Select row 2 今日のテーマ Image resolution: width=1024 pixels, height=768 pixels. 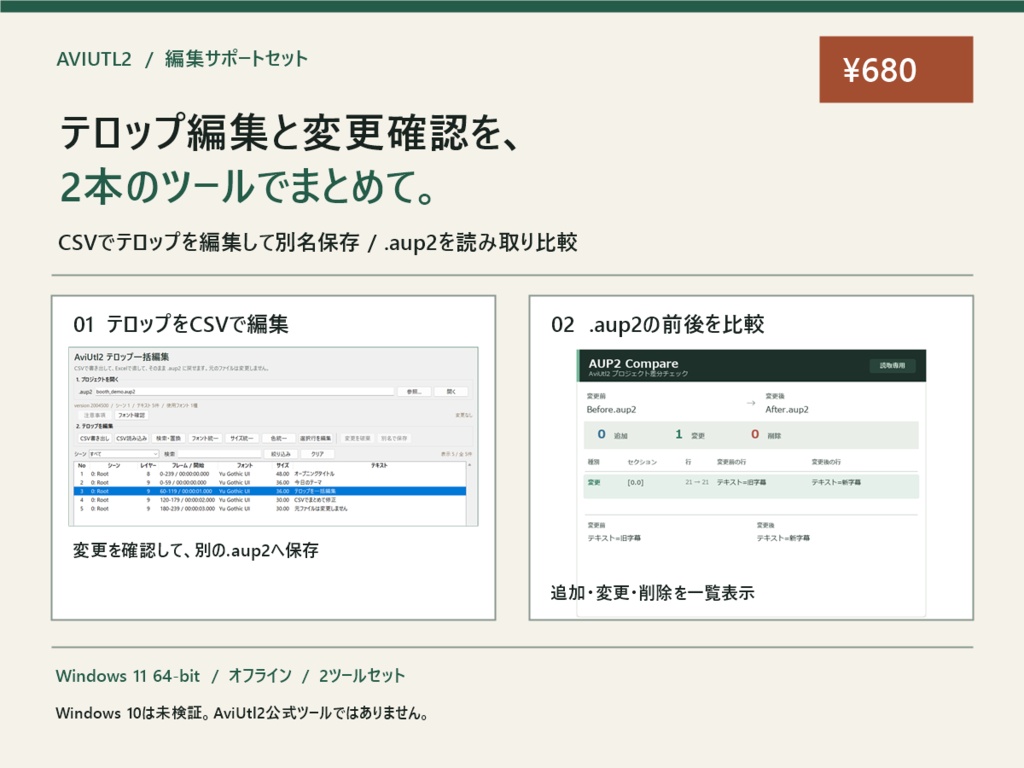pos(270,483)
